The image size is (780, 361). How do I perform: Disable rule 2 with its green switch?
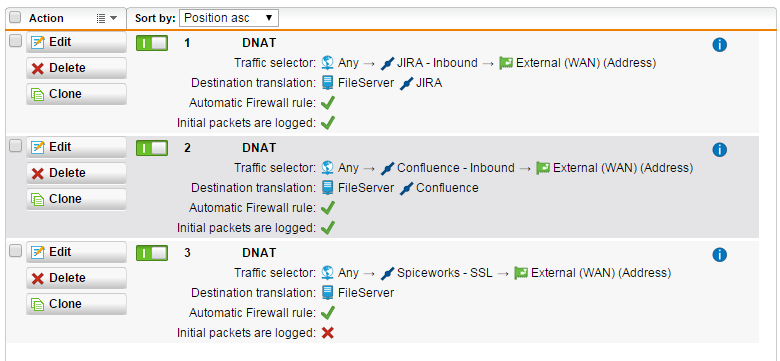pyautogui.click(x=152, y=148)
